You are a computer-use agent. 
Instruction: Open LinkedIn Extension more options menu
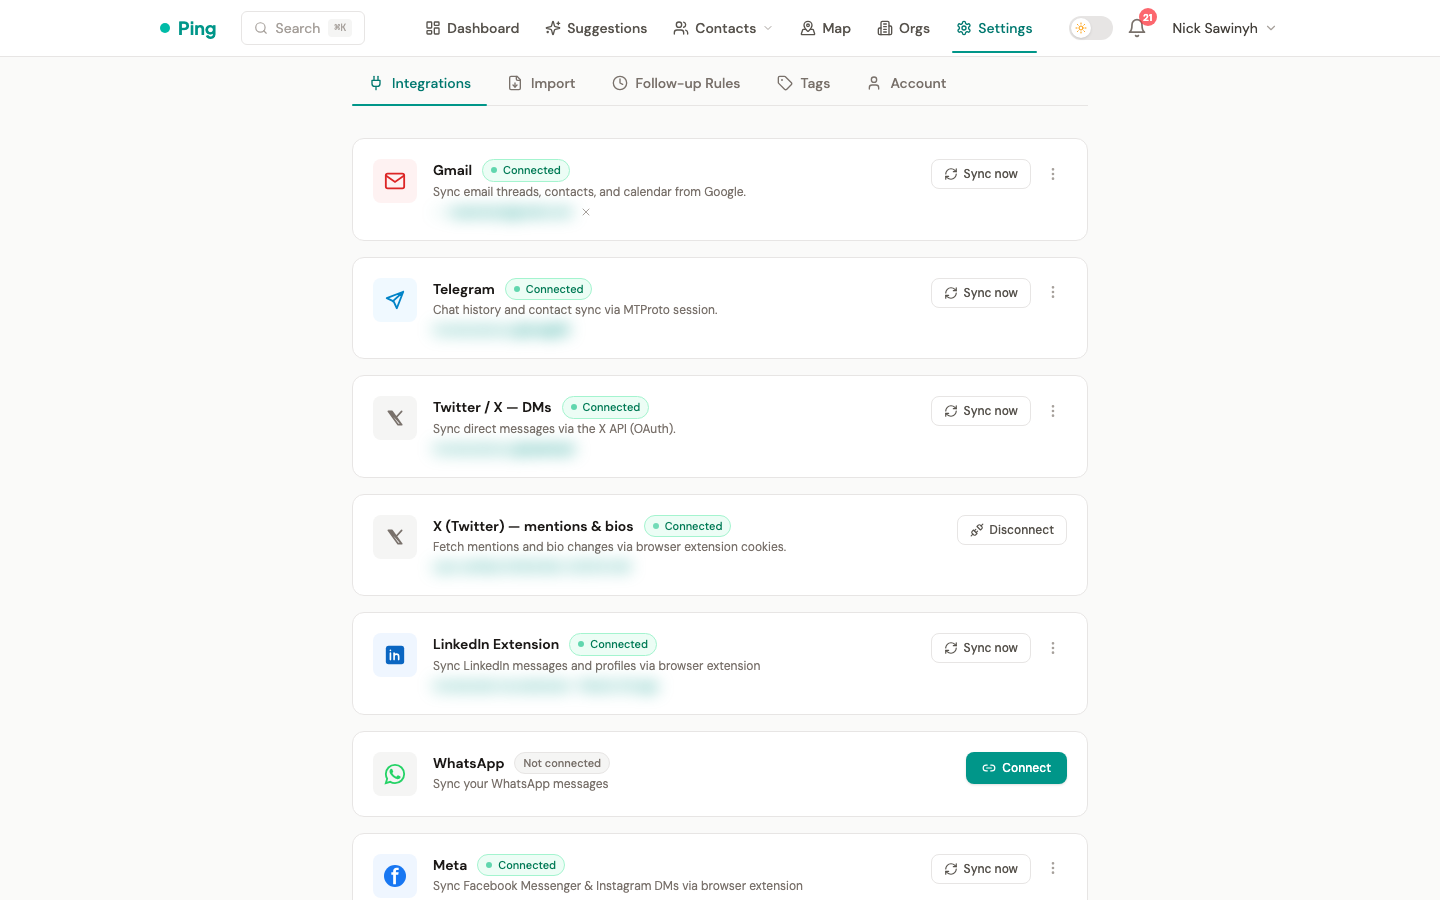(1053, 648)
